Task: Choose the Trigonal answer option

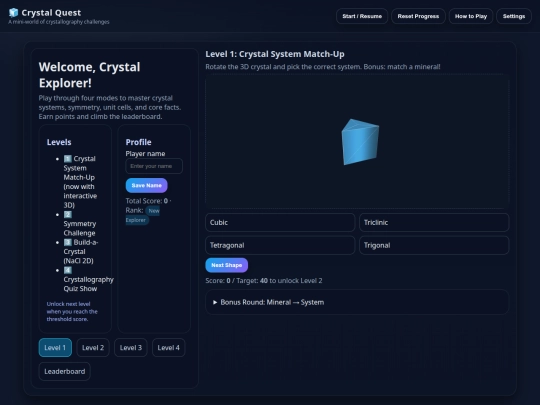Action: click(434, 245)
